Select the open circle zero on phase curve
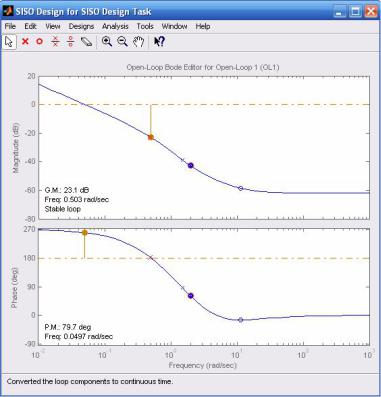Screen dimensions: 381x397 (241, 320)
